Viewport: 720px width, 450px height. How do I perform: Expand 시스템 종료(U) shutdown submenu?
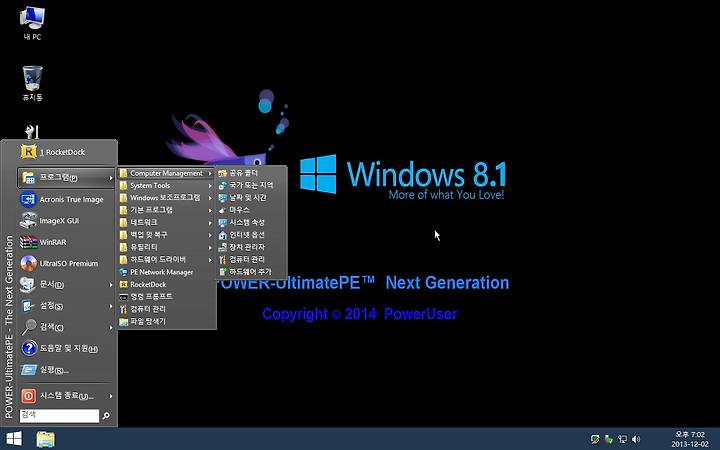[67, 396]
